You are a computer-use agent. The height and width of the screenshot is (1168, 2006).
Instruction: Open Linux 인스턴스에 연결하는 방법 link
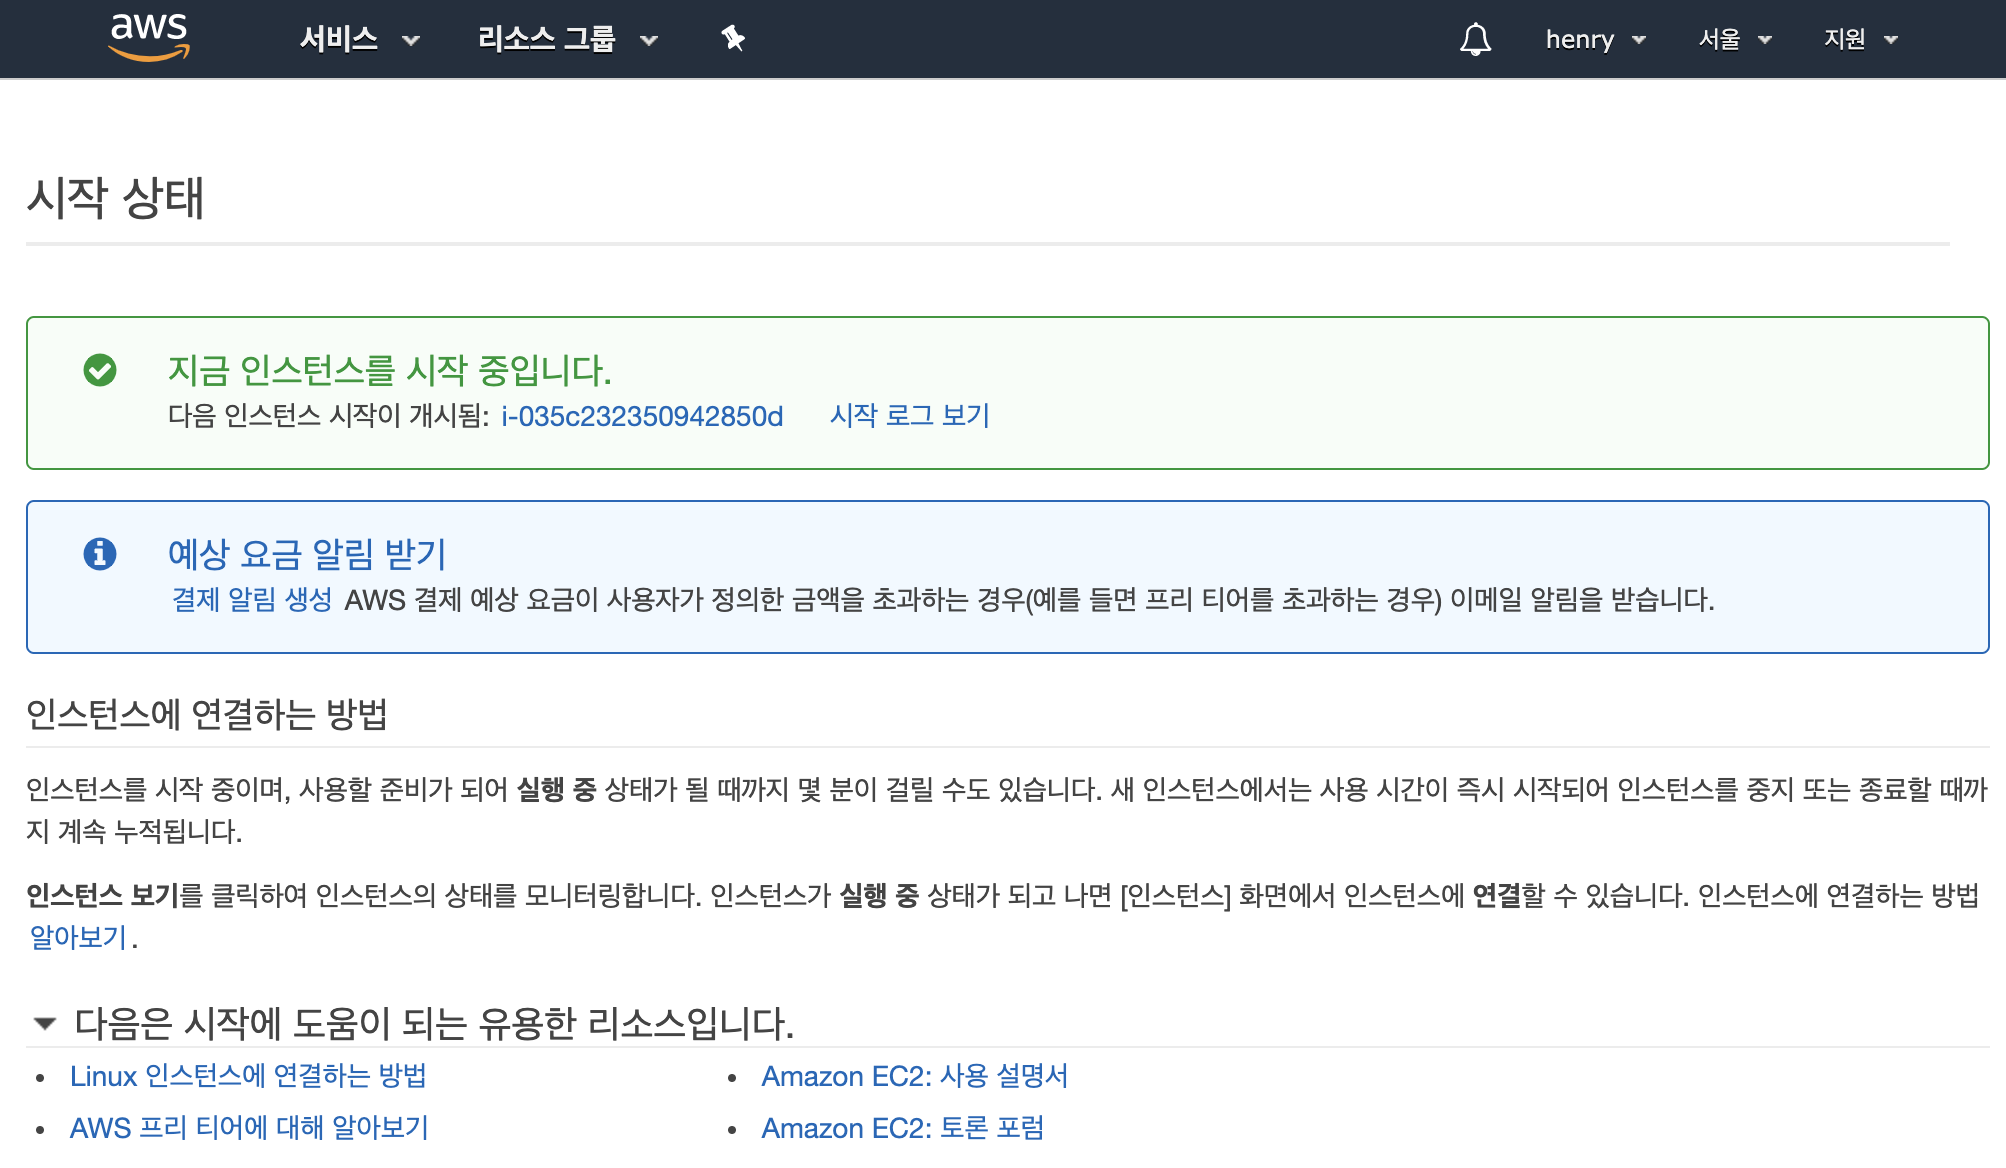248,1076
